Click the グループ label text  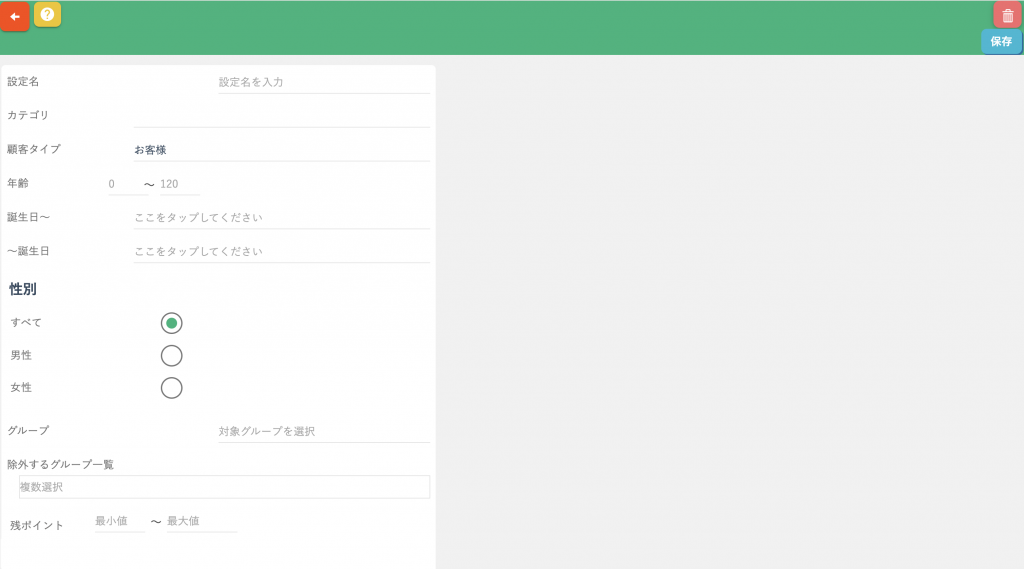pos(28,431)
